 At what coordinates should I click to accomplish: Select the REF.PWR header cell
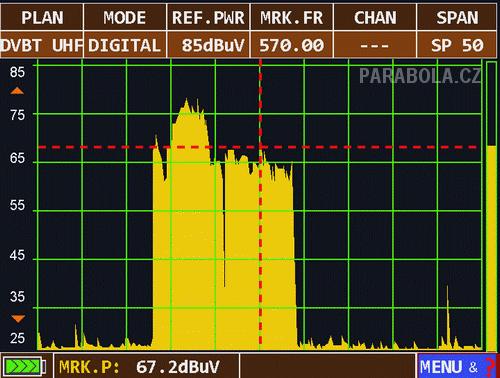click(208, 17)
